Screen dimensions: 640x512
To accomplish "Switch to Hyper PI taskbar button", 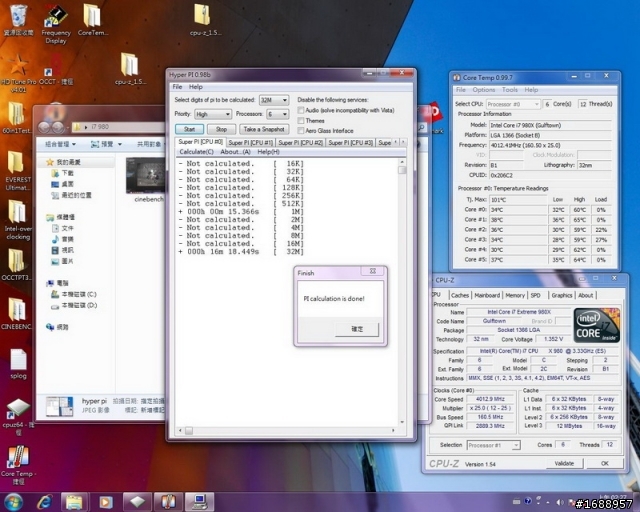I will [x=199, y=502].
